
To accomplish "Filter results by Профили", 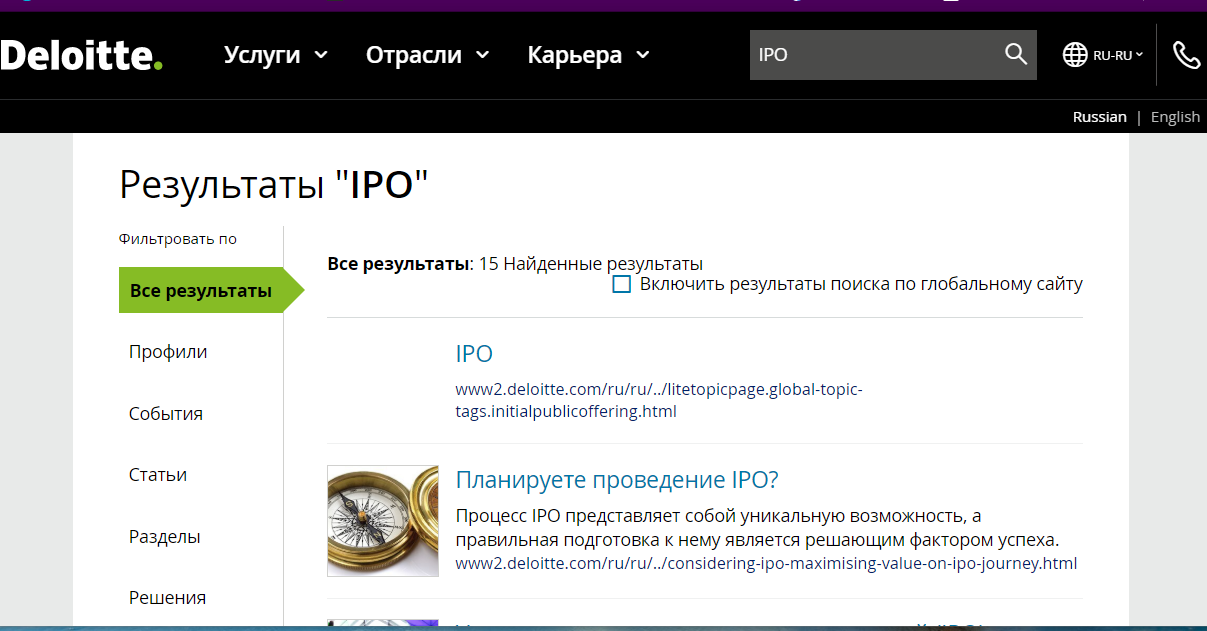I will [x=168, y=352].
